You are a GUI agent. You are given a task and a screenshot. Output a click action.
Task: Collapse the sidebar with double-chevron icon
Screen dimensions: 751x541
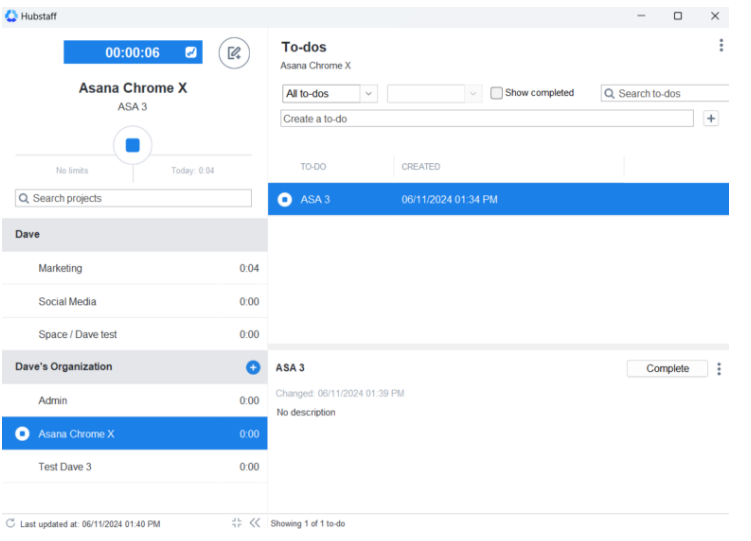click(255, 524)
